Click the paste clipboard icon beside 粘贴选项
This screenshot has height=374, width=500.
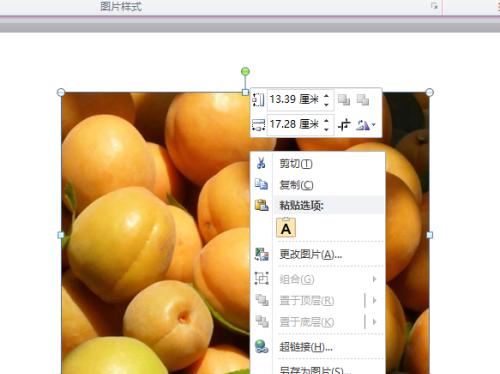click(x=262, y=205)
